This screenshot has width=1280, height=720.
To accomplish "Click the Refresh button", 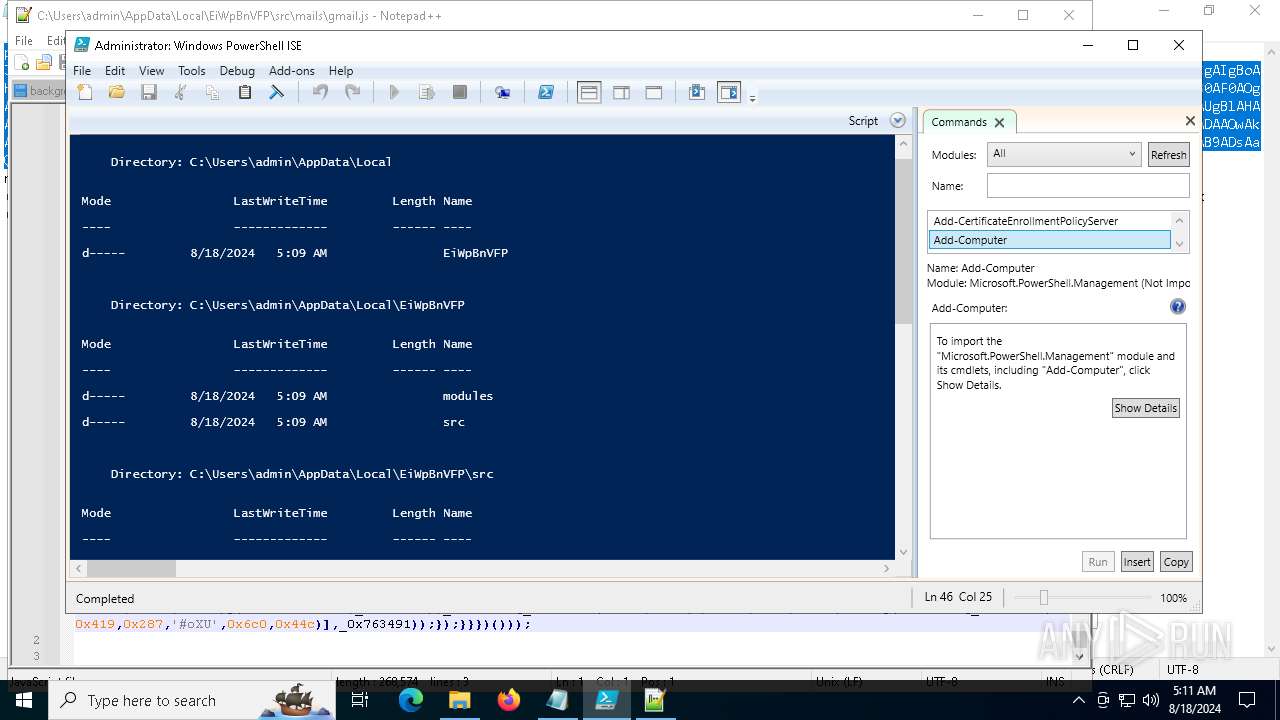I will [1168, 155].
